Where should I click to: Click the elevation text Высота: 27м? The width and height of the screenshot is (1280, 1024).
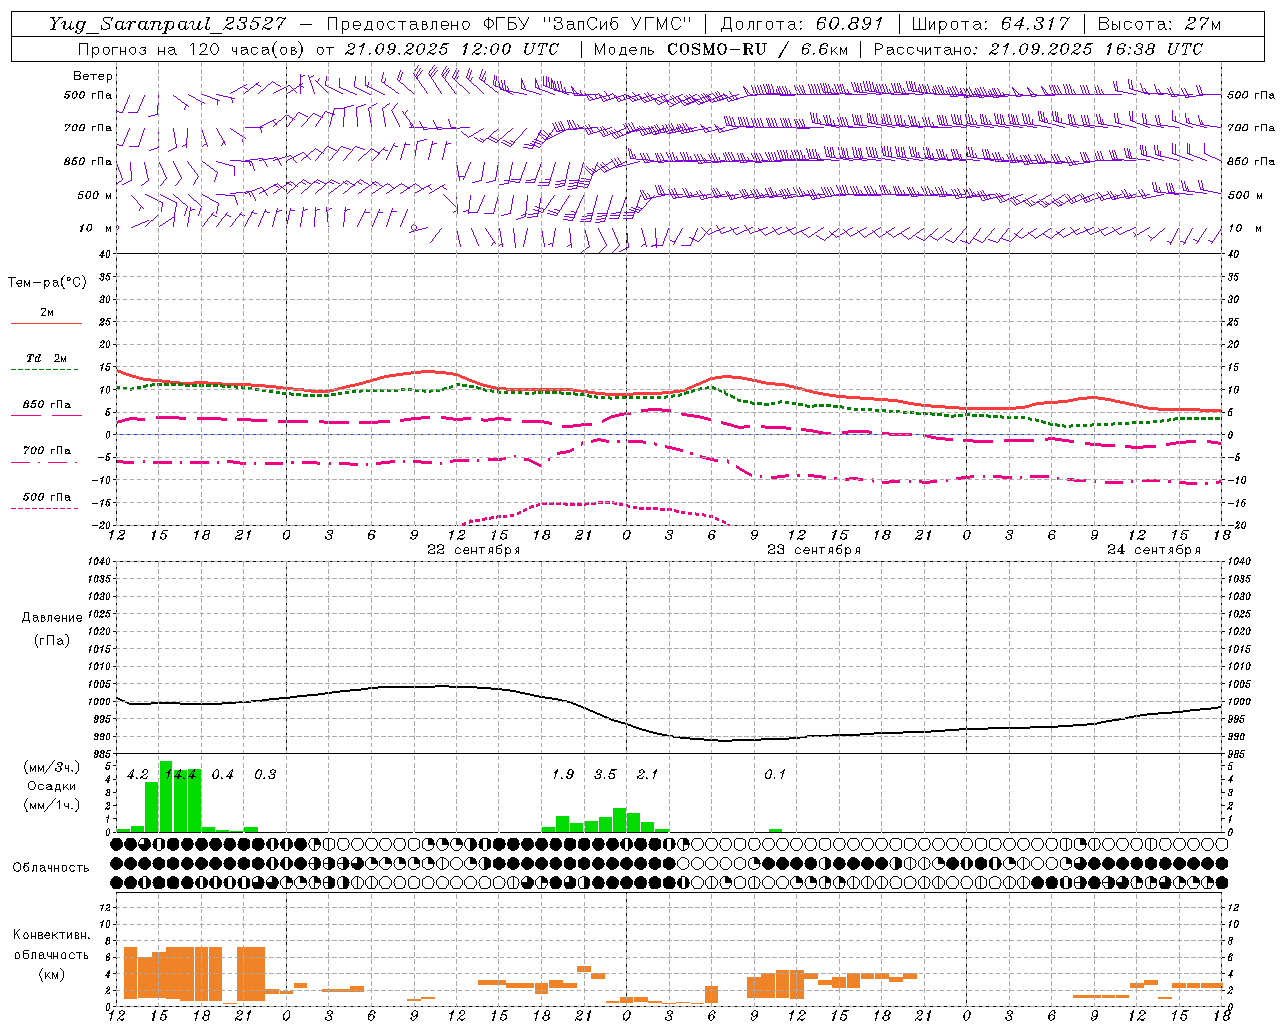click(x=1159, y=24)
